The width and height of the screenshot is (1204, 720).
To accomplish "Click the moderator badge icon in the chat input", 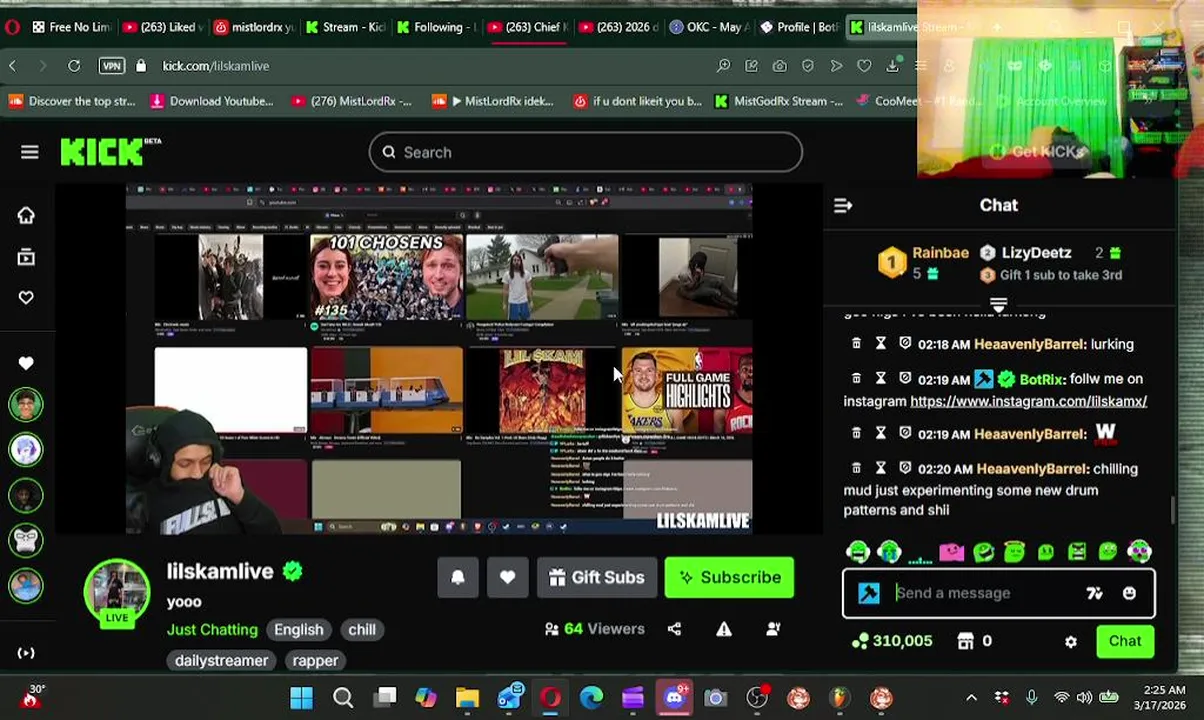I will [868, 593].
